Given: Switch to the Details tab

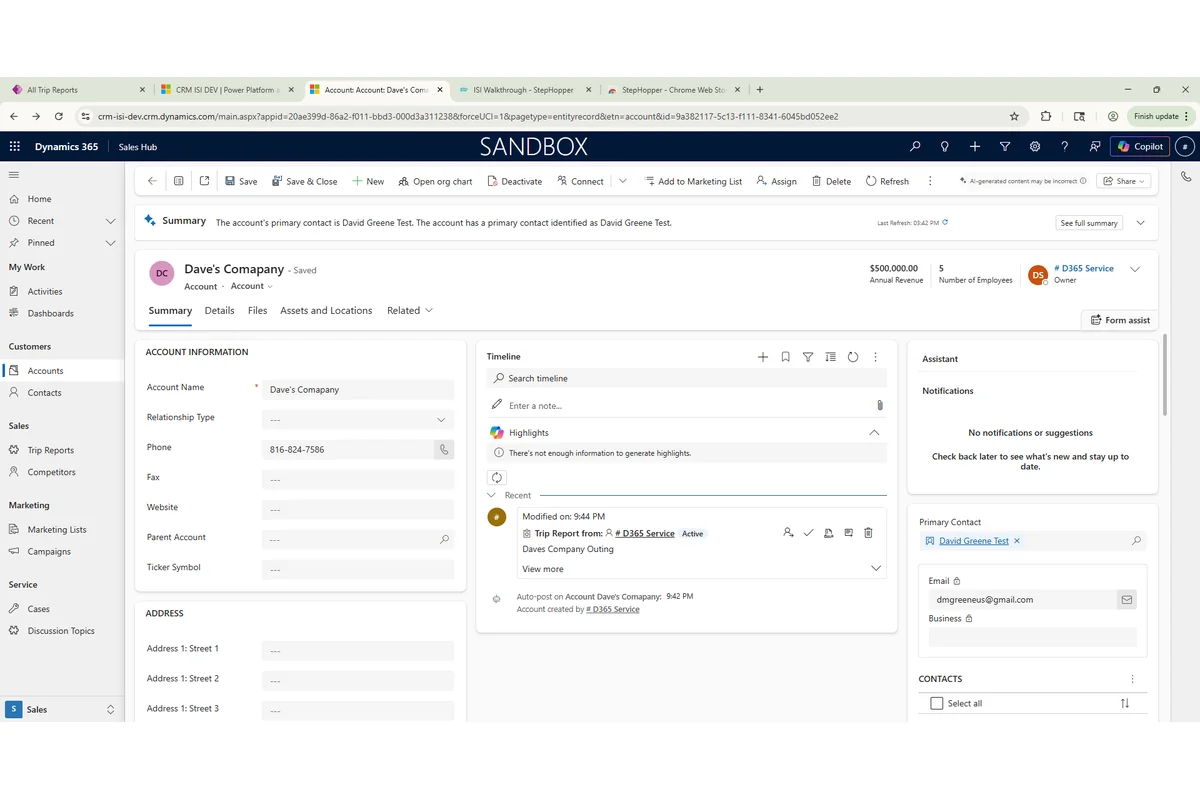Looking at the screenshot, I should pos(219,310).
